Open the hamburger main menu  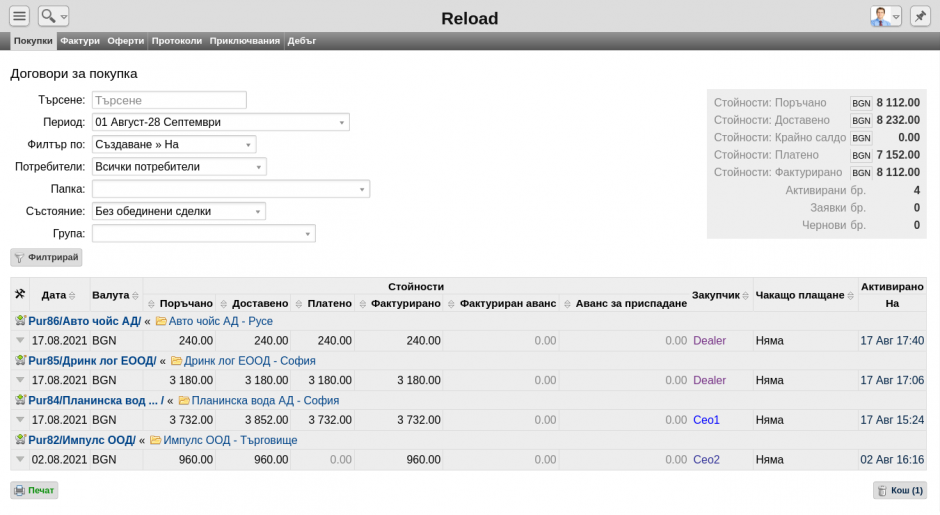[20, 16]
